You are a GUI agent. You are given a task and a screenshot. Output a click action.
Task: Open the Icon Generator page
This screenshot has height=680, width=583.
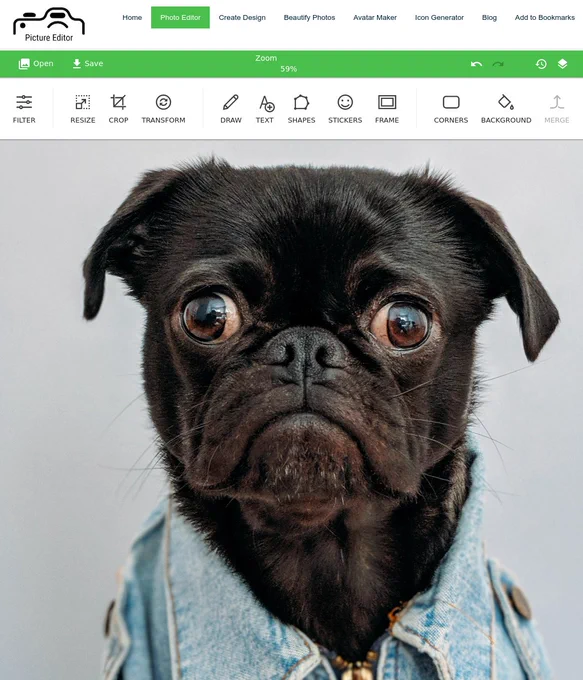pos(439,17)
